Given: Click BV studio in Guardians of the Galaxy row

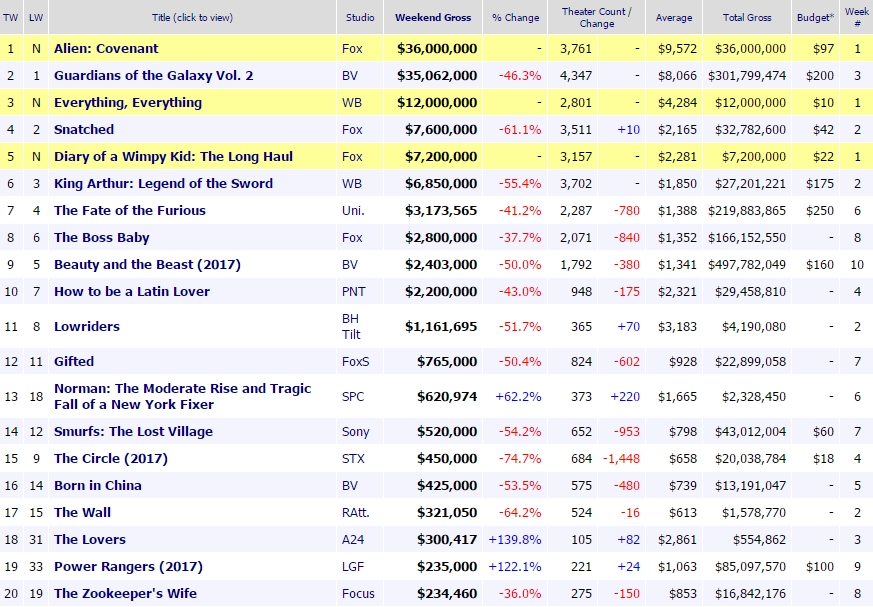Looking at the screenshot, I should click(x=350, y=75).
